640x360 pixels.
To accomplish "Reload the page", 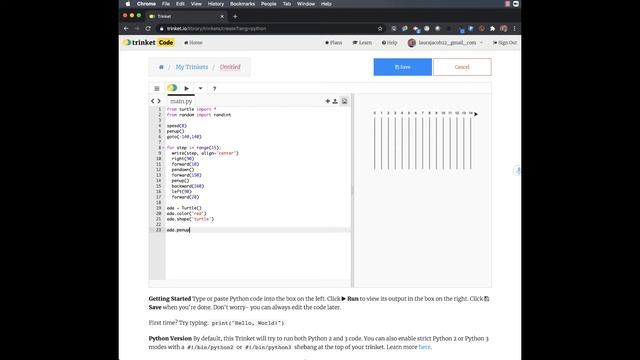I will point(148,29).
